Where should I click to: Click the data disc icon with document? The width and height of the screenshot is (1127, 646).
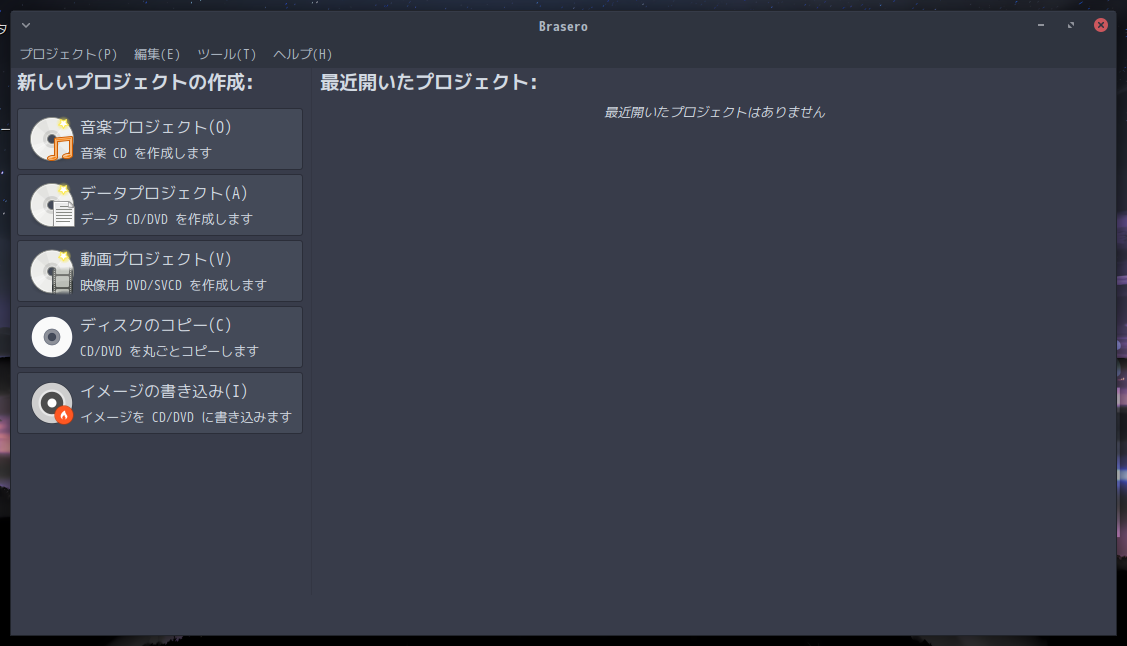coord(52,206)
